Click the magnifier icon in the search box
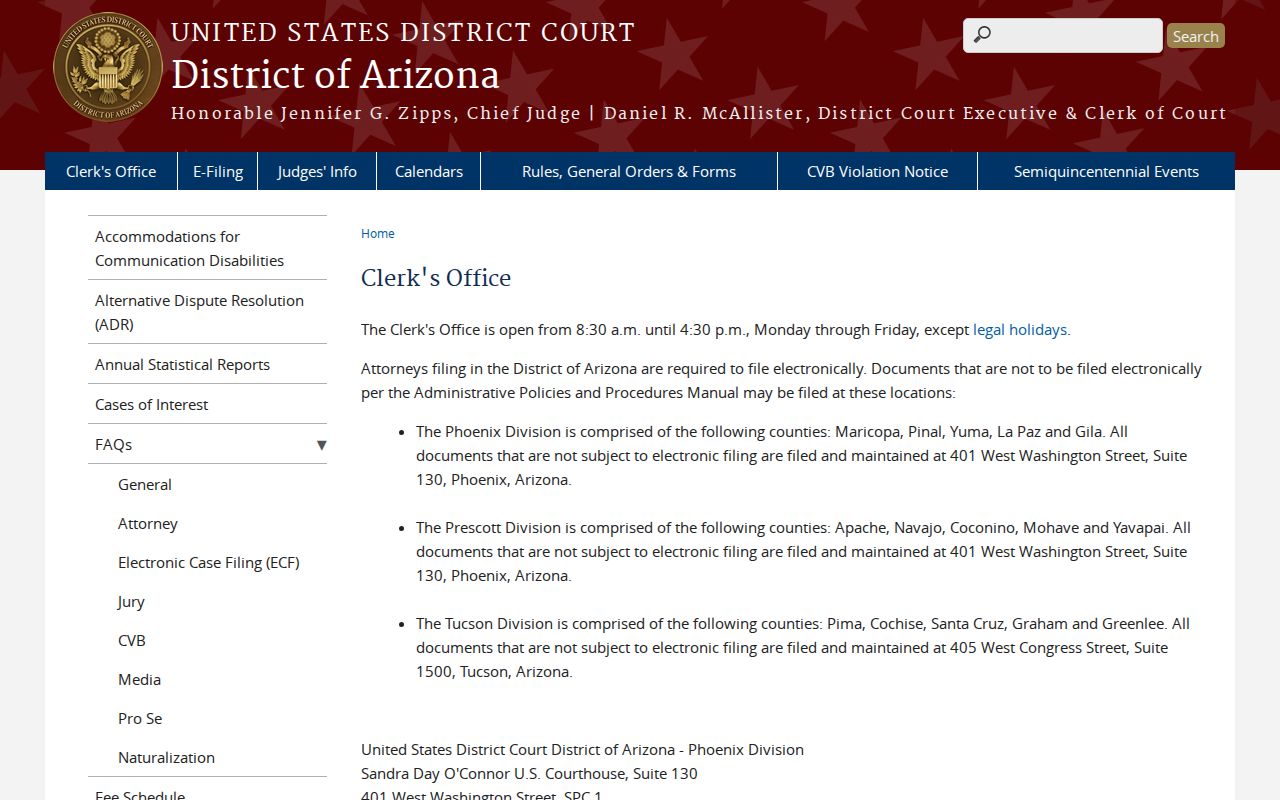 click(983, 35)
